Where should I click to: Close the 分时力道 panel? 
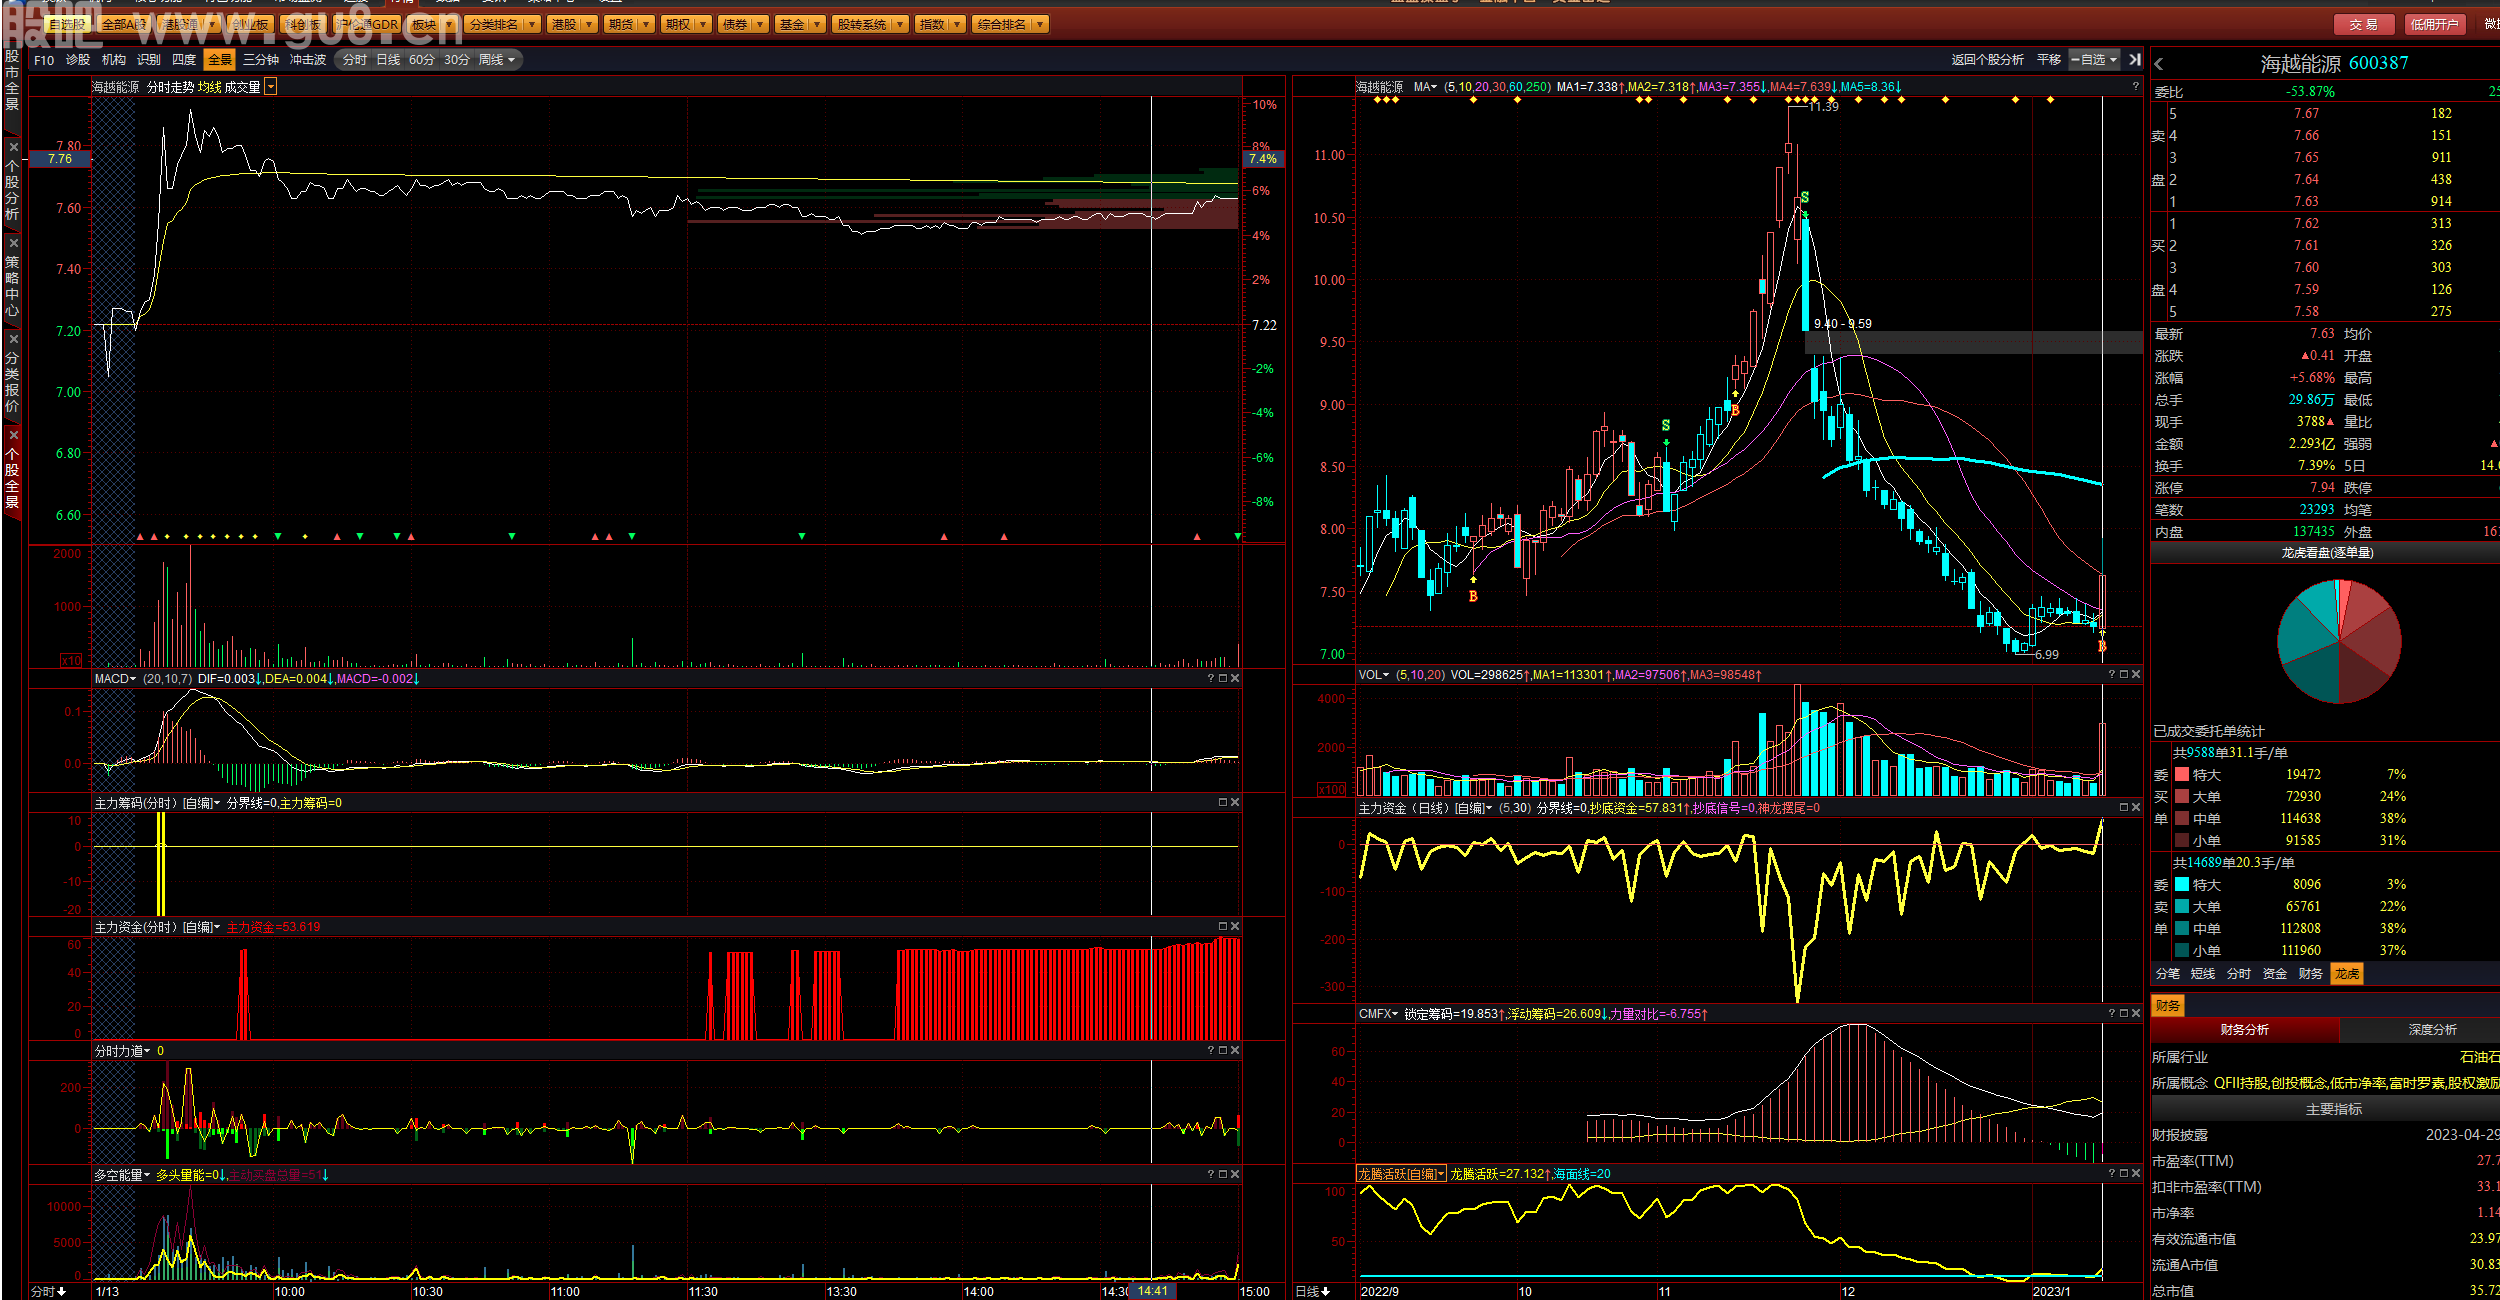pyautogui.click(x=1235, y=1050)
